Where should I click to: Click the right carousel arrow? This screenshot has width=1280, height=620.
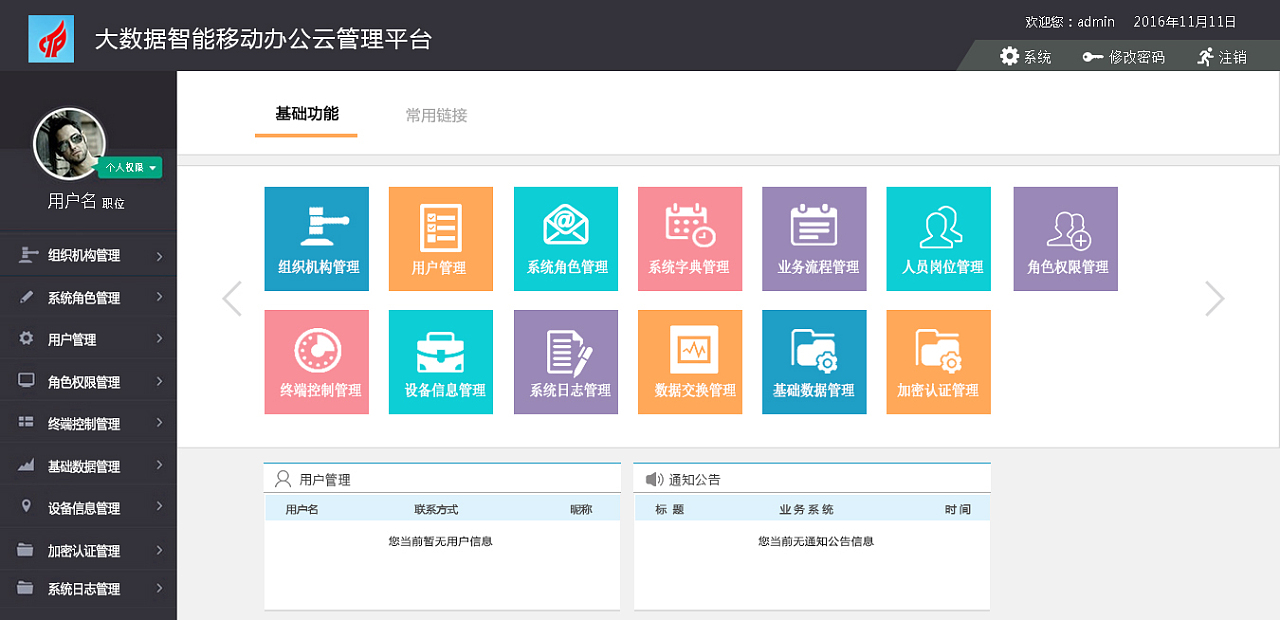[1213, 298]
